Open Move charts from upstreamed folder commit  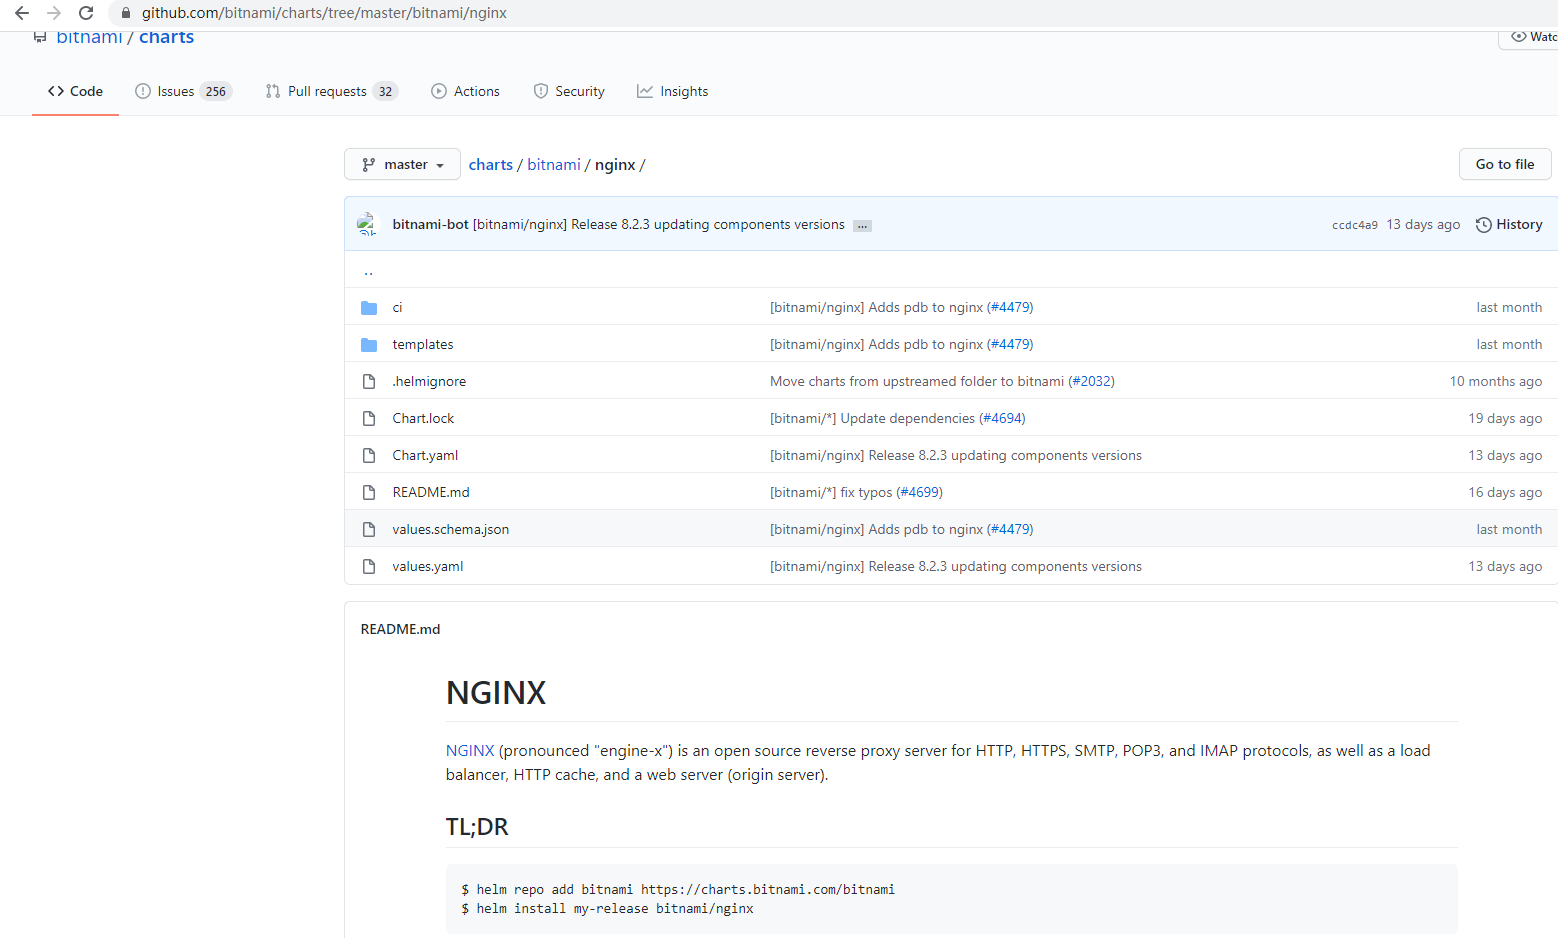[x=917, y=381]
